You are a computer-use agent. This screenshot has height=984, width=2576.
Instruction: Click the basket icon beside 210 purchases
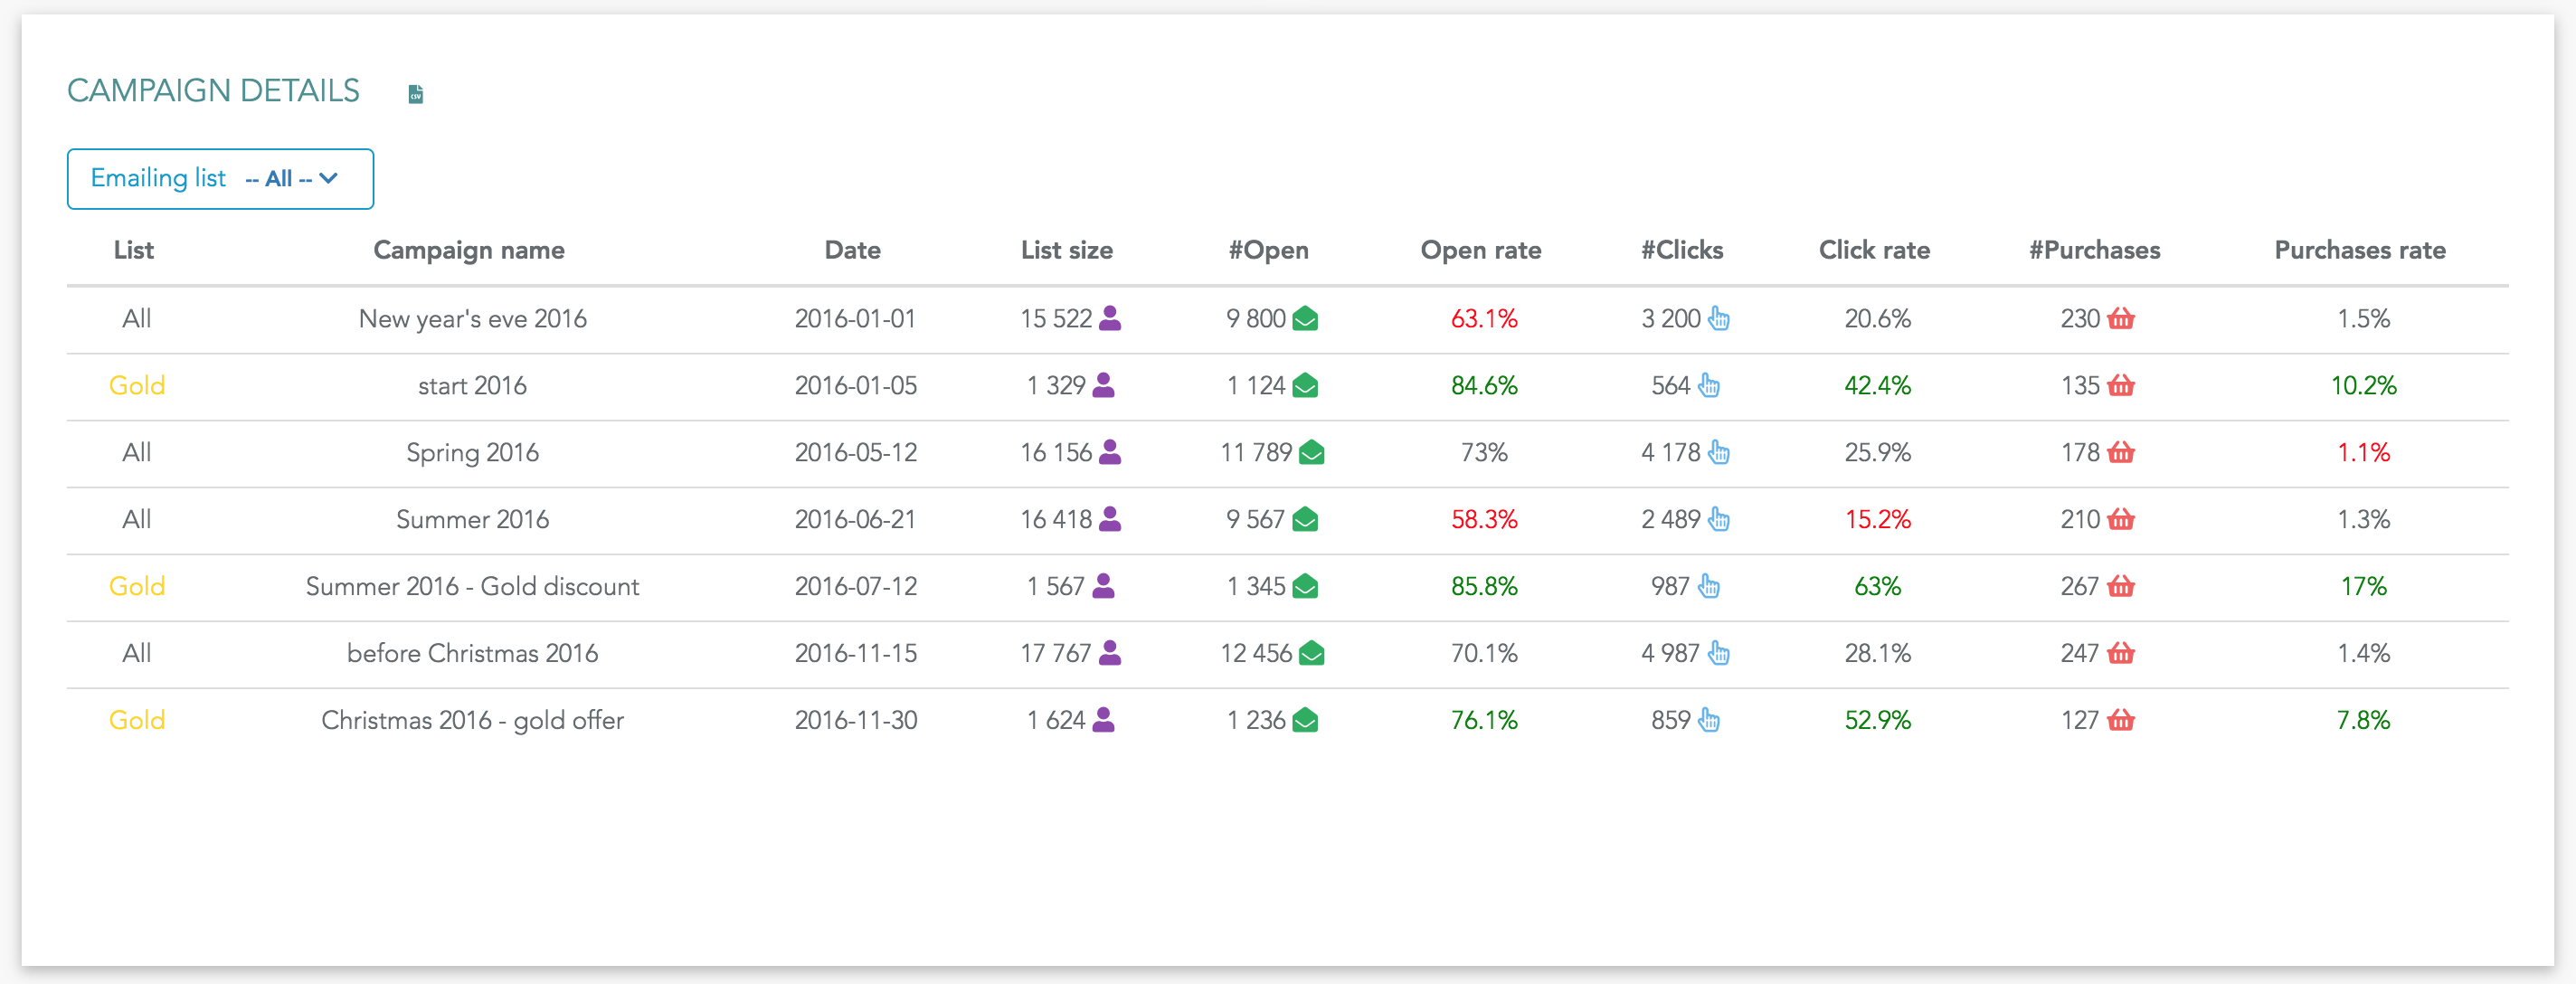[2121, 519]
